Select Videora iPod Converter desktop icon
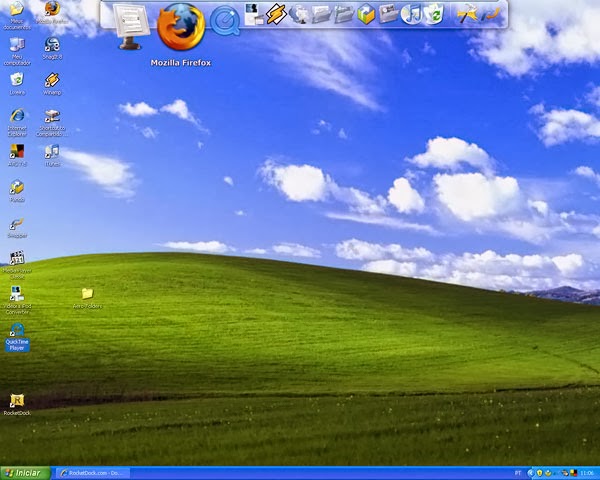Screen dimensions: 600x480 pos(17,300)
